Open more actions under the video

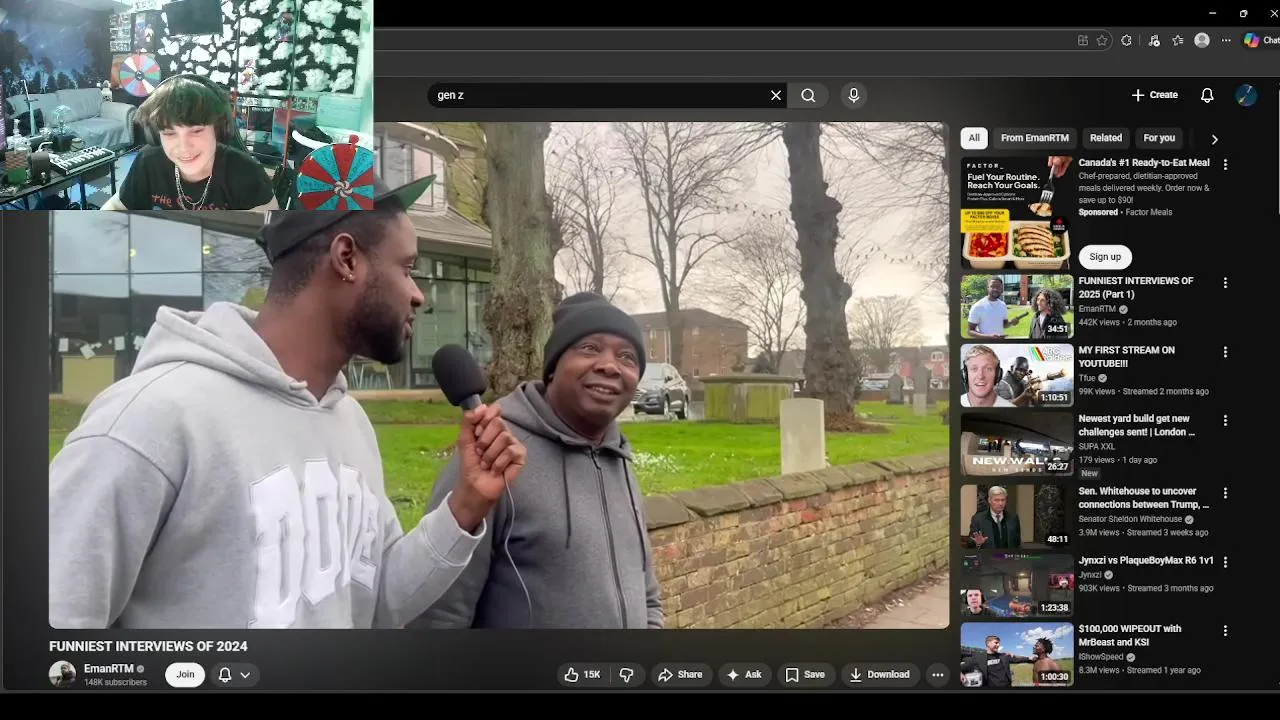[x=937, y=675]
